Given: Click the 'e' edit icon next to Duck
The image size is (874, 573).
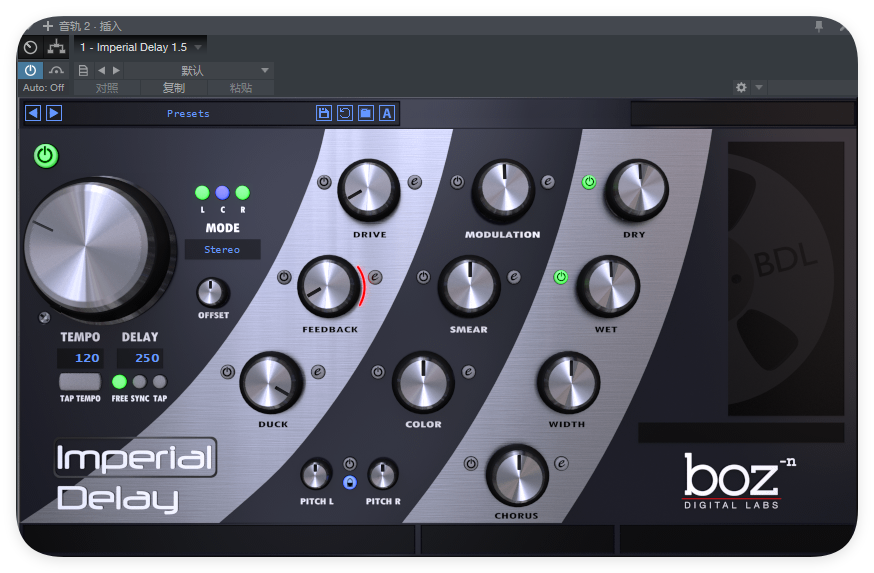Looking at the screenshot, I should pyautogui.click(x=318, y=372).
